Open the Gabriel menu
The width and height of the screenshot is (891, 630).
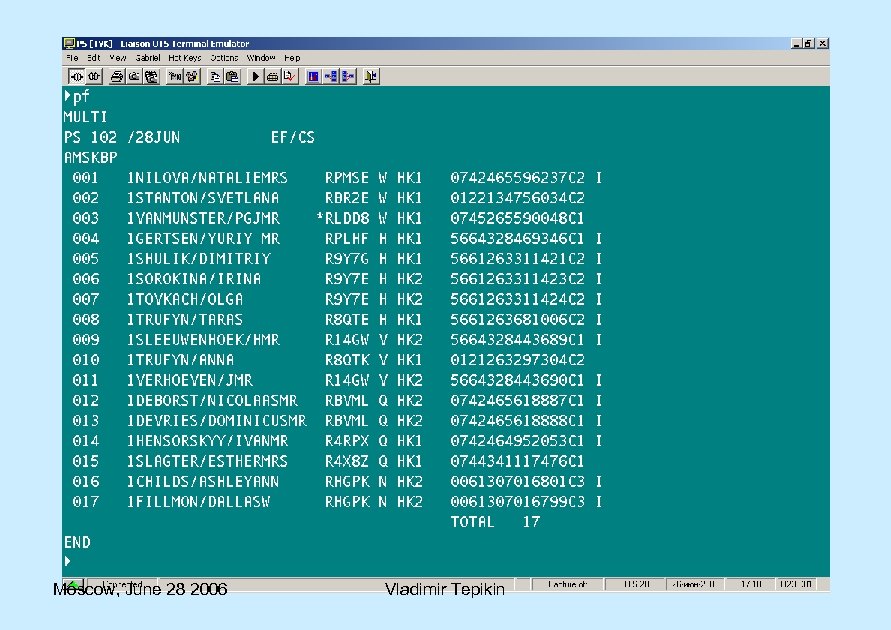pos(148,58)
